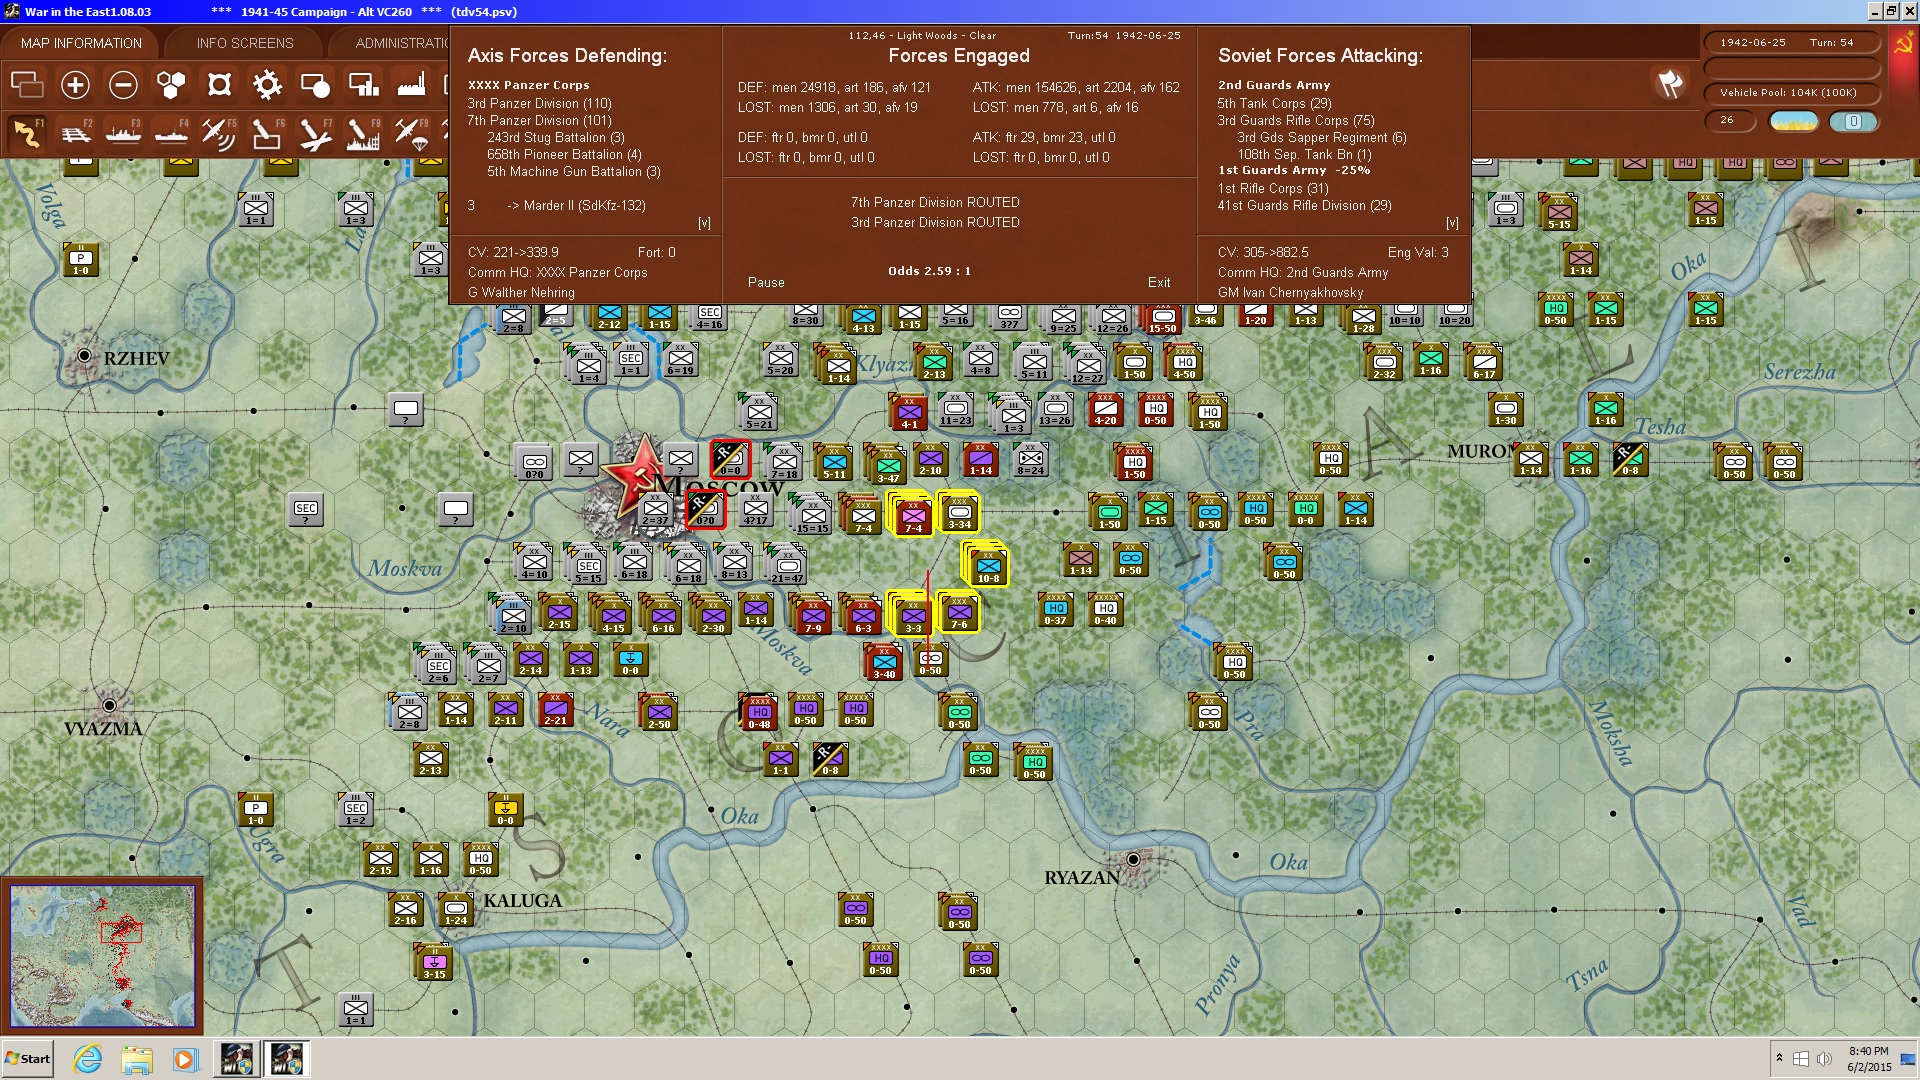Select bomb city mode (F8) icon
Screen dimensions: 1920x1080
pos(363,133)
